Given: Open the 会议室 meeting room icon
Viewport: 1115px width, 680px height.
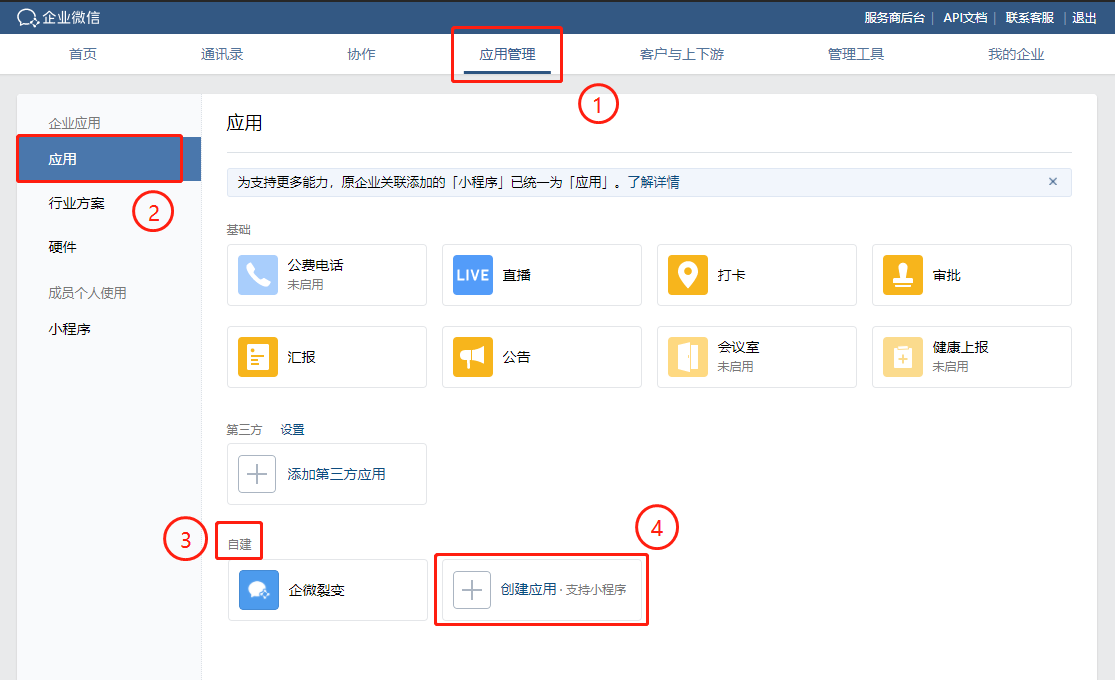Looking at the screenshot, I should pyautogui.click(x=688, y=357).
